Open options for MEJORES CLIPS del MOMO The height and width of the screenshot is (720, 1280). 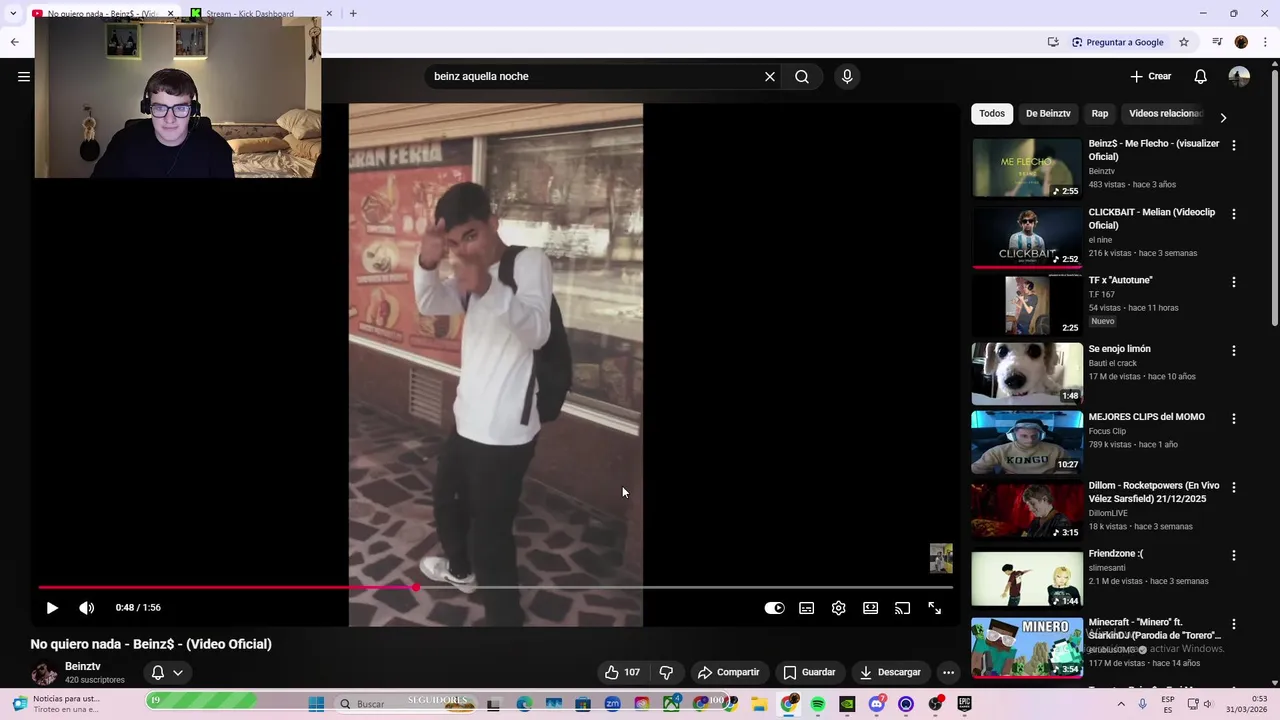tap(1233, 419)
